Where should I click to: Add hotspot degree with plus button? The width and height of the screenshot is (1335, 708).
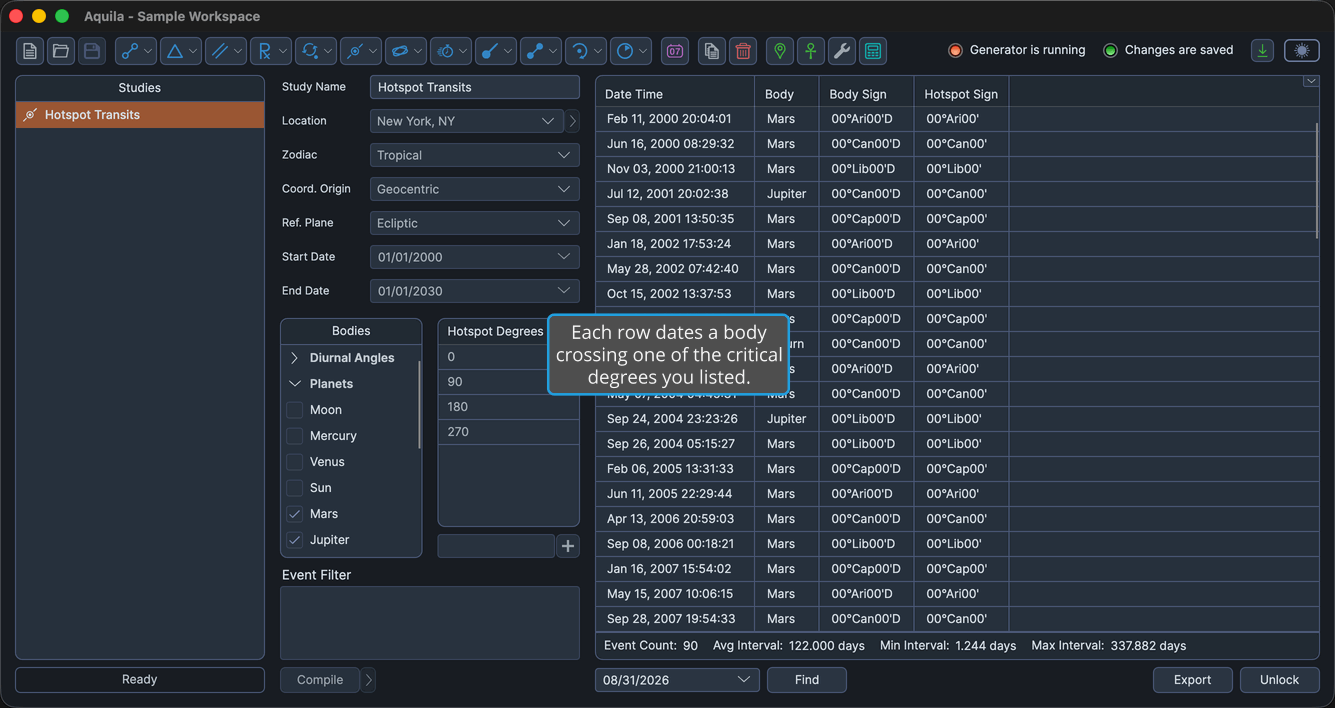pyautogui.click(x=568, y=546)
